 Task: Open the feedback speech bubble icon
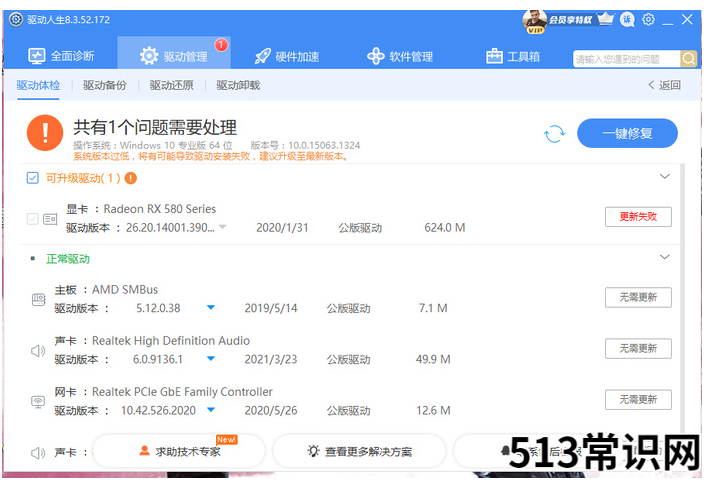627,19
